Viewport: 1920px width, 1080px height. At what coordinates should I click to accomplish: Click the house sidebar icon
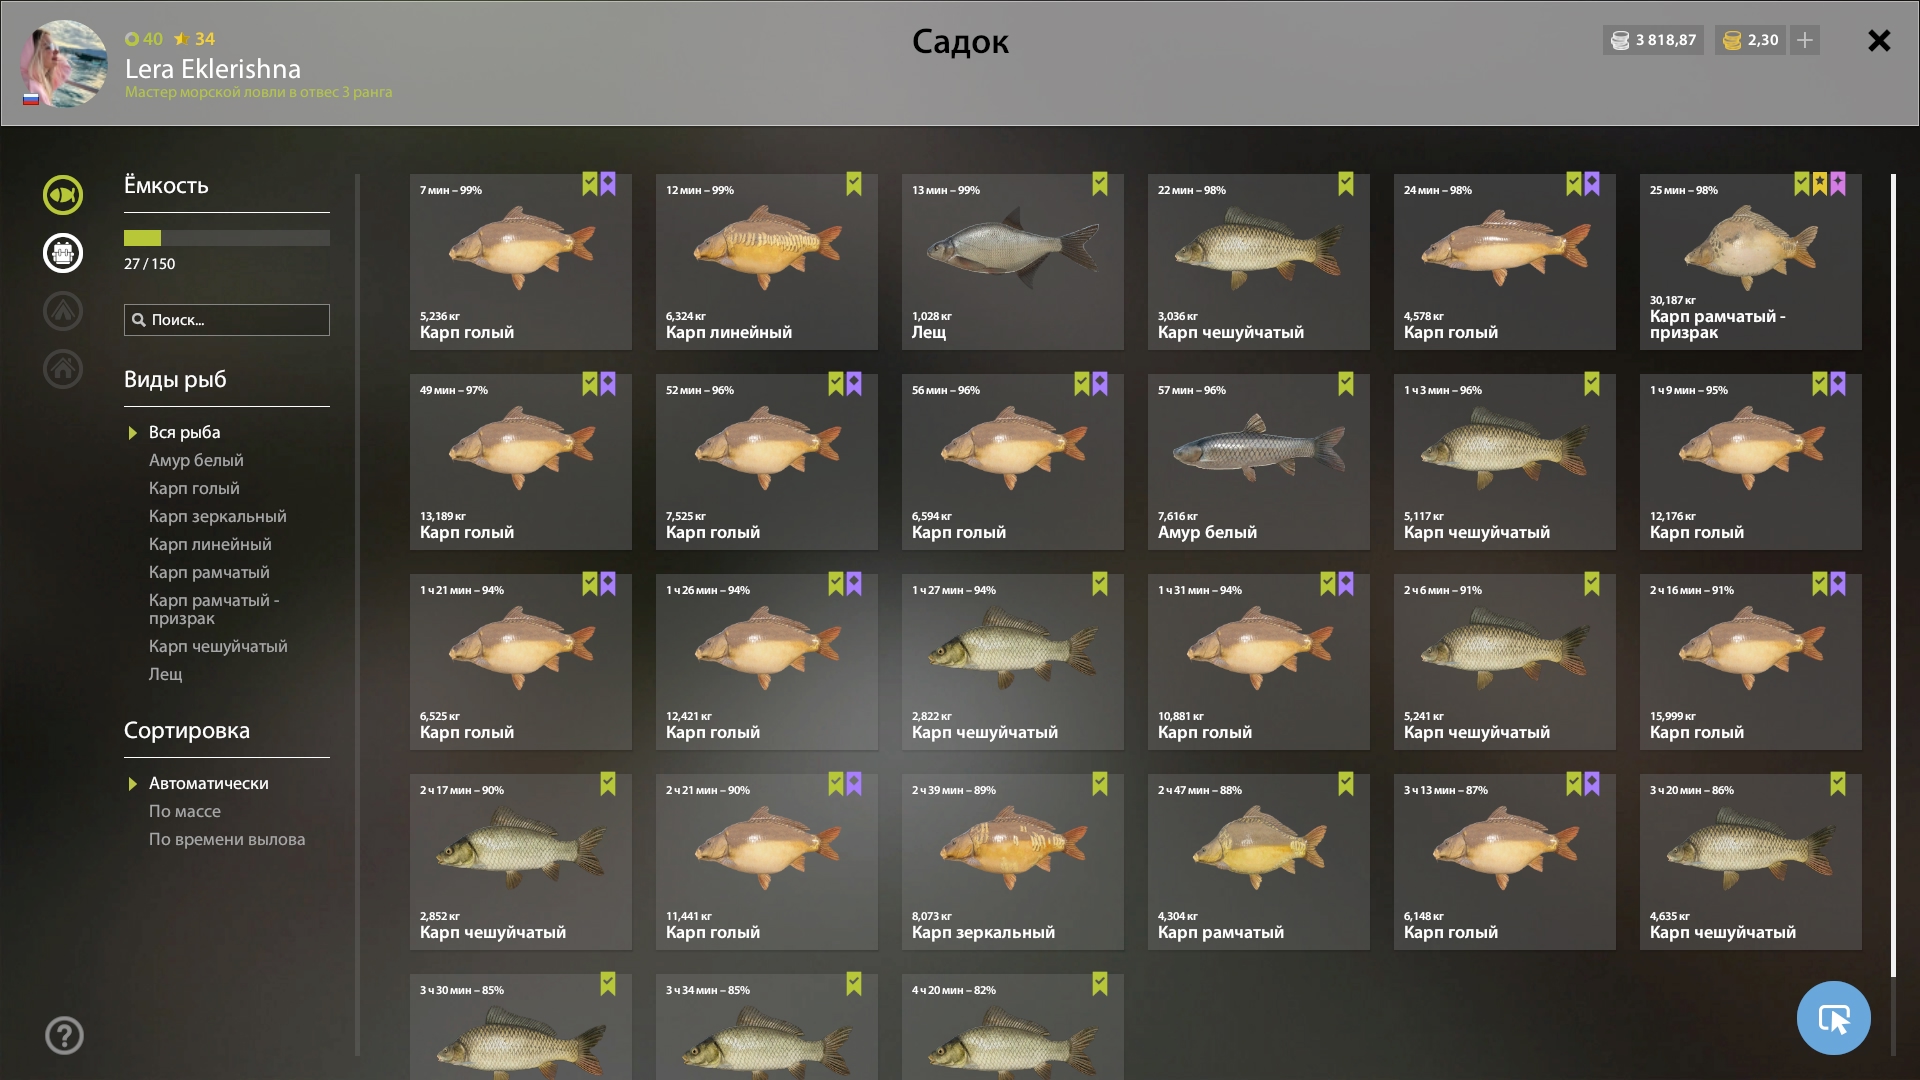(62, 369)
